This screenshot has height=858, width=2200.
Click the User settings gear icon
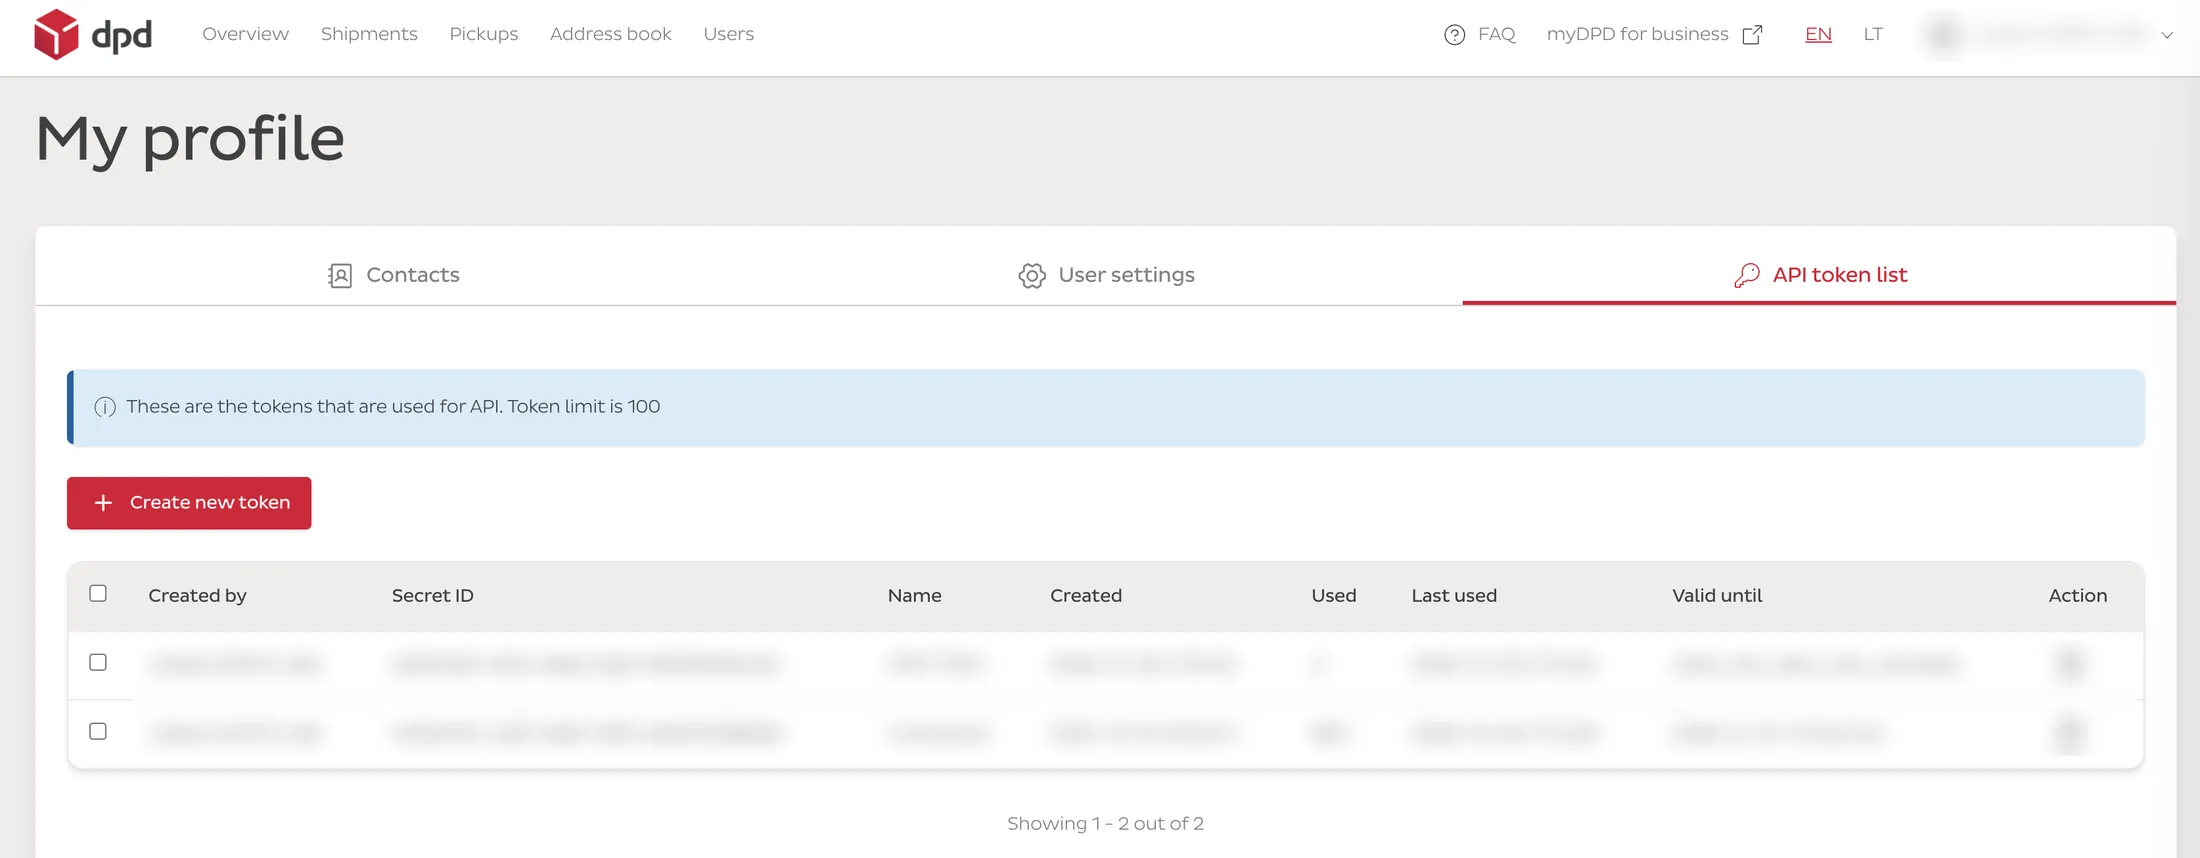point(1032,276)
